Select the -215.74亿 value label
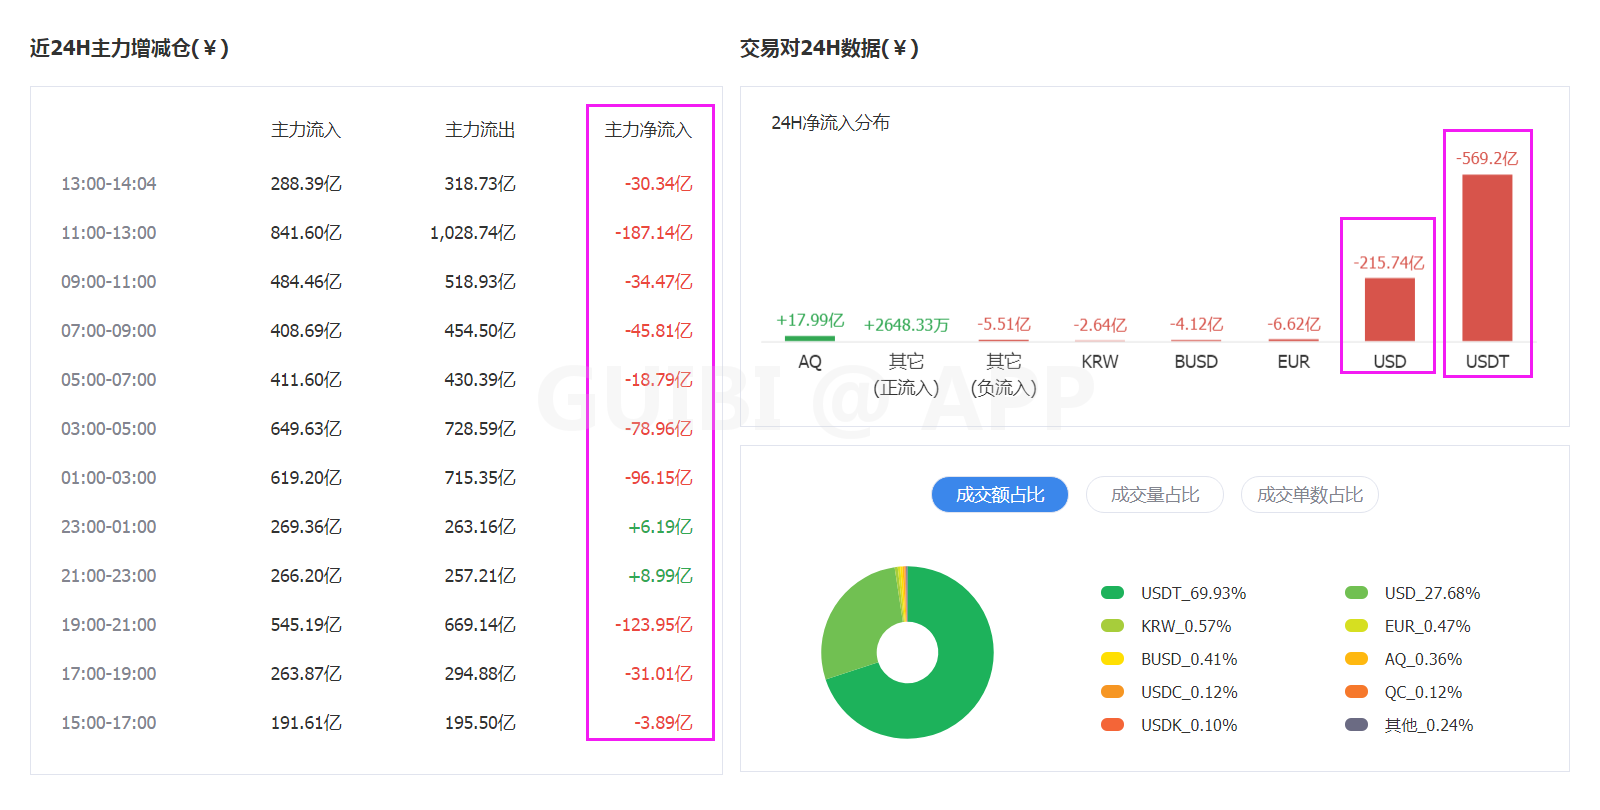 pyautogui.click(x=1389, y=262)
